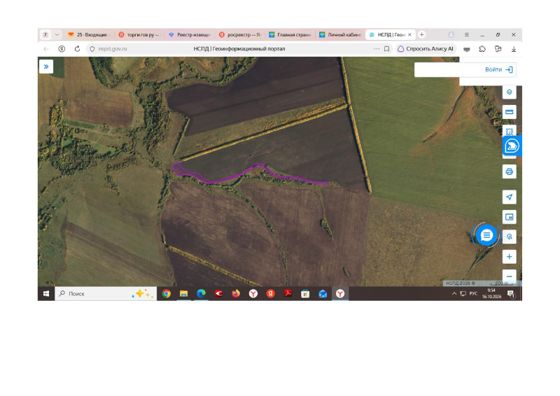Open the browser hamburger menu
The height and width of the screenshot is (396, 560).
point(466,35)
